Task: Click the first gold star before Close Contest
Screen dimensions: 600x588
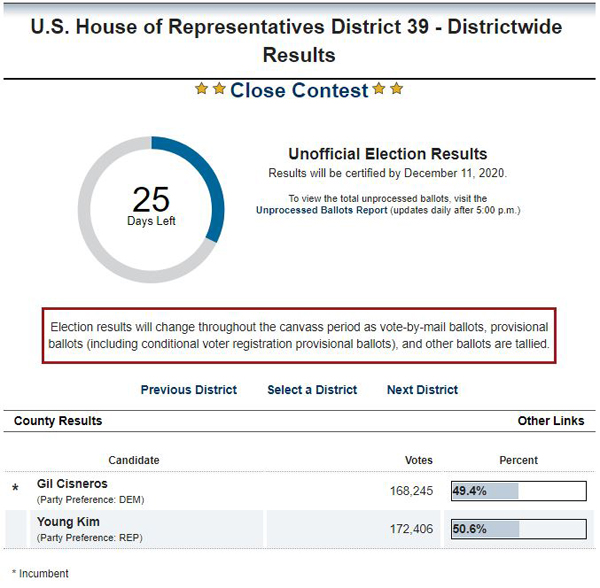Action: pos(201,89)
